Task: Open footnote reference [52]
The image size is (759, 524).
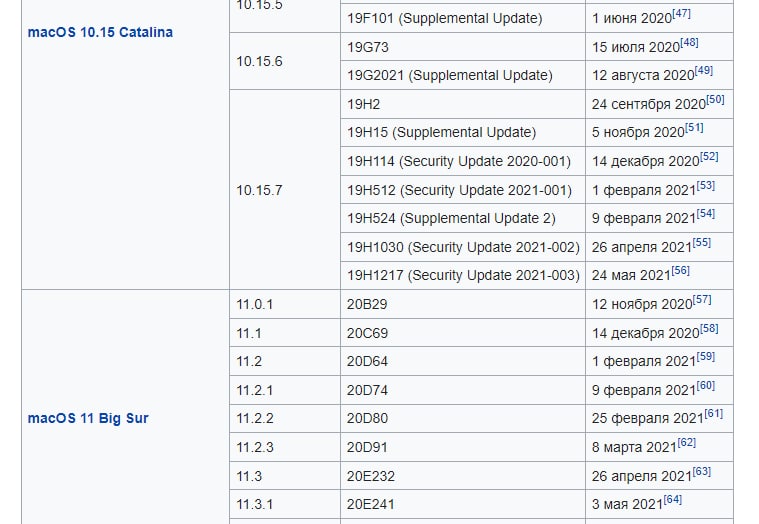Action: [x=709, y=157]
